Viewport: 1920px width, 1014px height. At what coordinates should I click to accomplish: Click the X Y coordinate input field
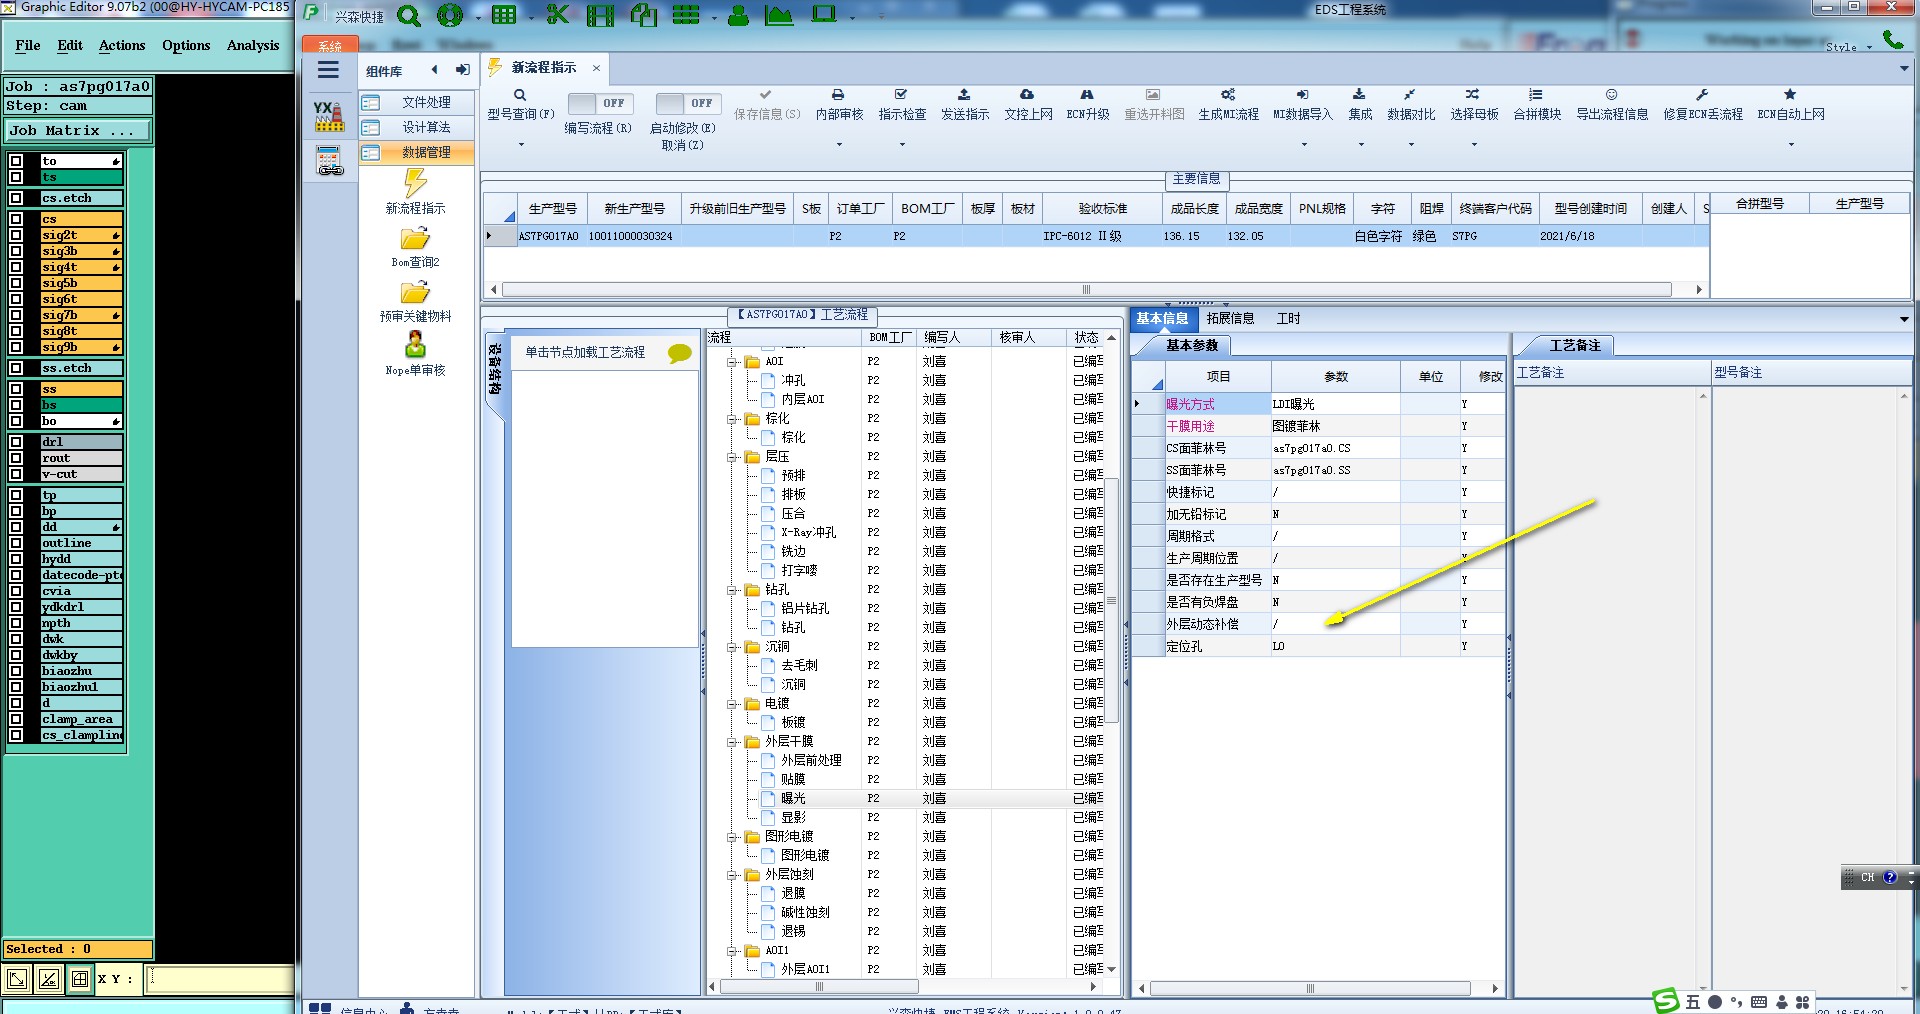point(220,979)
